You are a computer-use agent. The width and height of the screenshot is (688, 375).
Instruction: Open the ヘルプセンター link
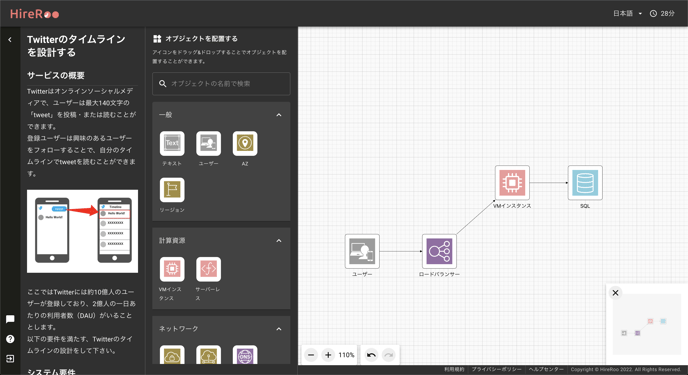click(546, 370)
